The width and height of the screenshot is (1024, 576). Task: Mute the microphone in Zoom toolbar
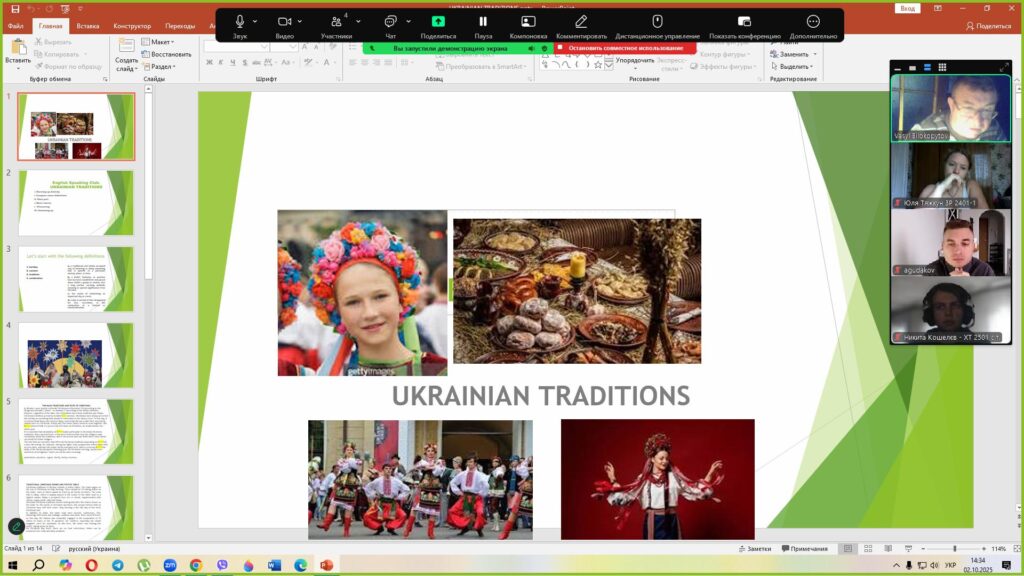(x=240, y=21)
